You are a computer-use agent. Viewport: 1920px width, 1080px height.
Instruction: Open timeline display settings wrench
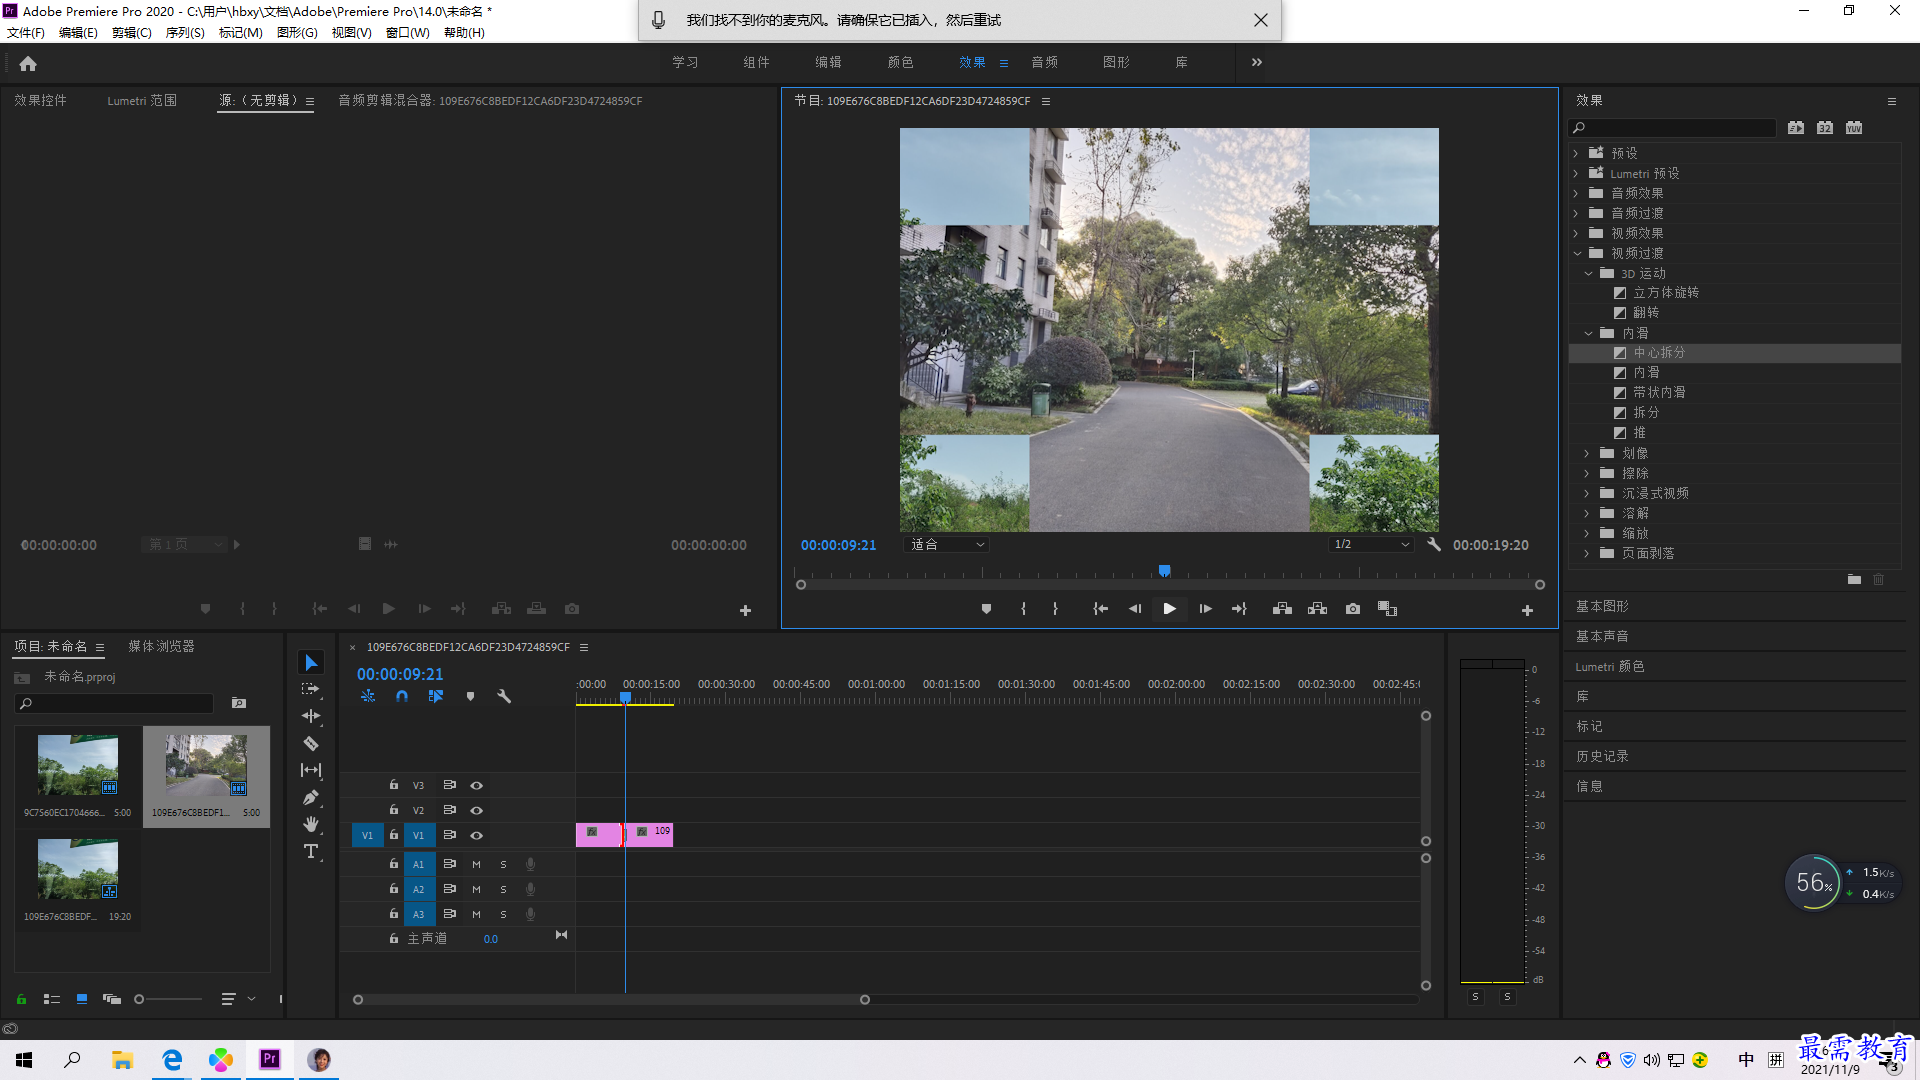pos(504,696)
